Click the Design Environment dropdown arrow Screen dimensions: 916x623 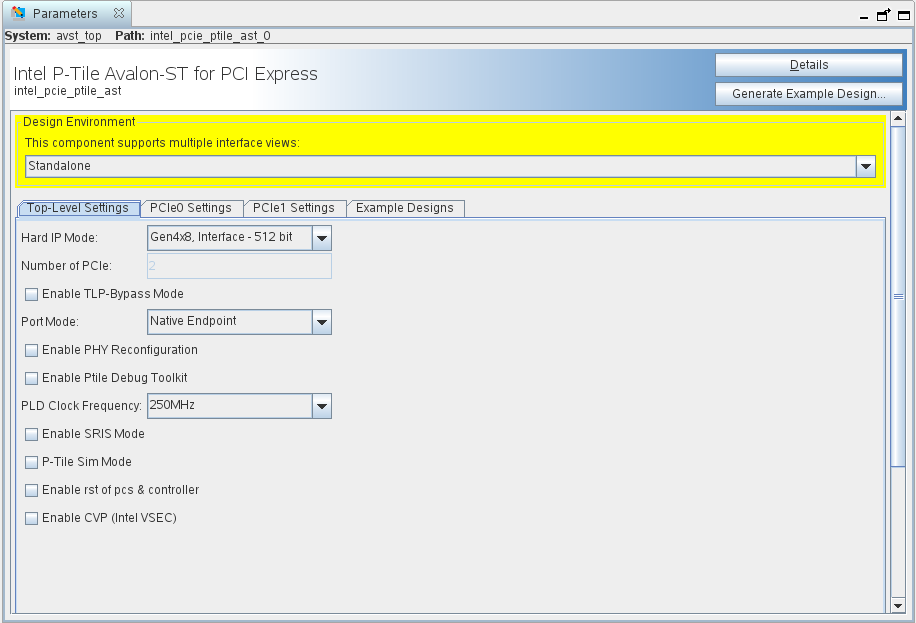pos(866,167)
